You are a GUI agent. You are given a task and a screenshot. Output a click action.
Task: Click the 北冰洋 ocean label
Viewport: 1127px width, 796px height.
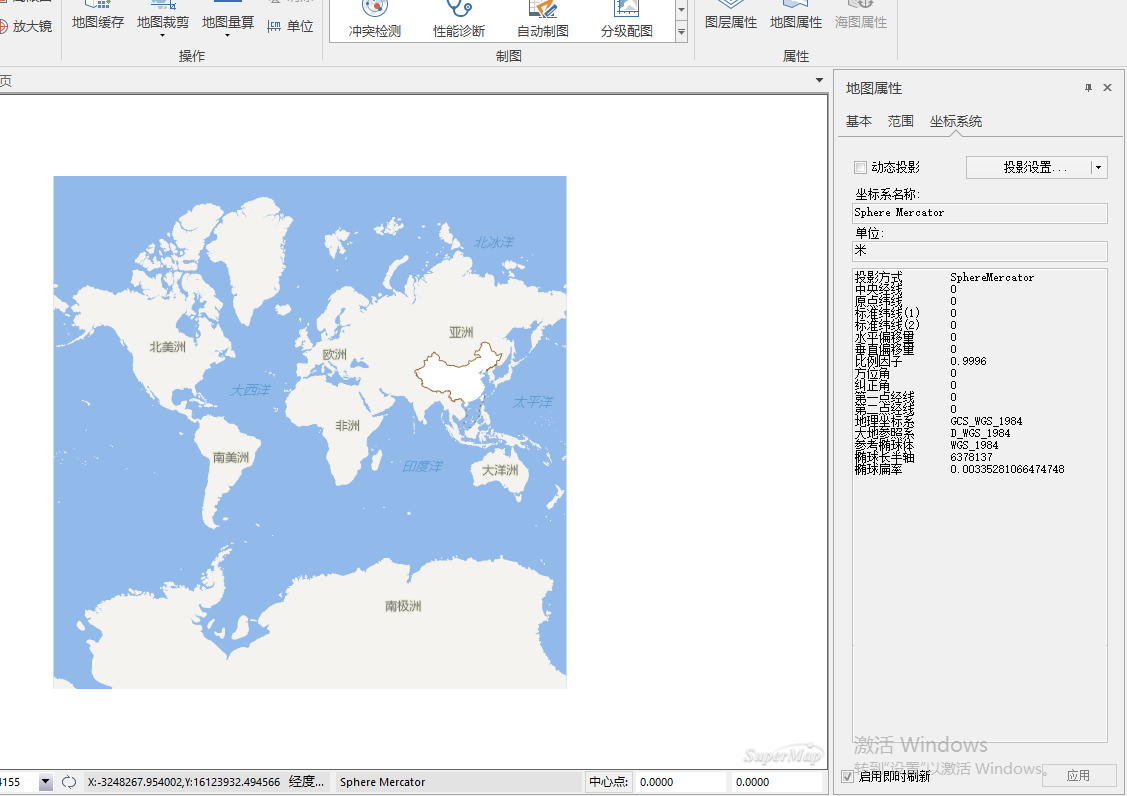pyautogui.click(x=494, y=243)
